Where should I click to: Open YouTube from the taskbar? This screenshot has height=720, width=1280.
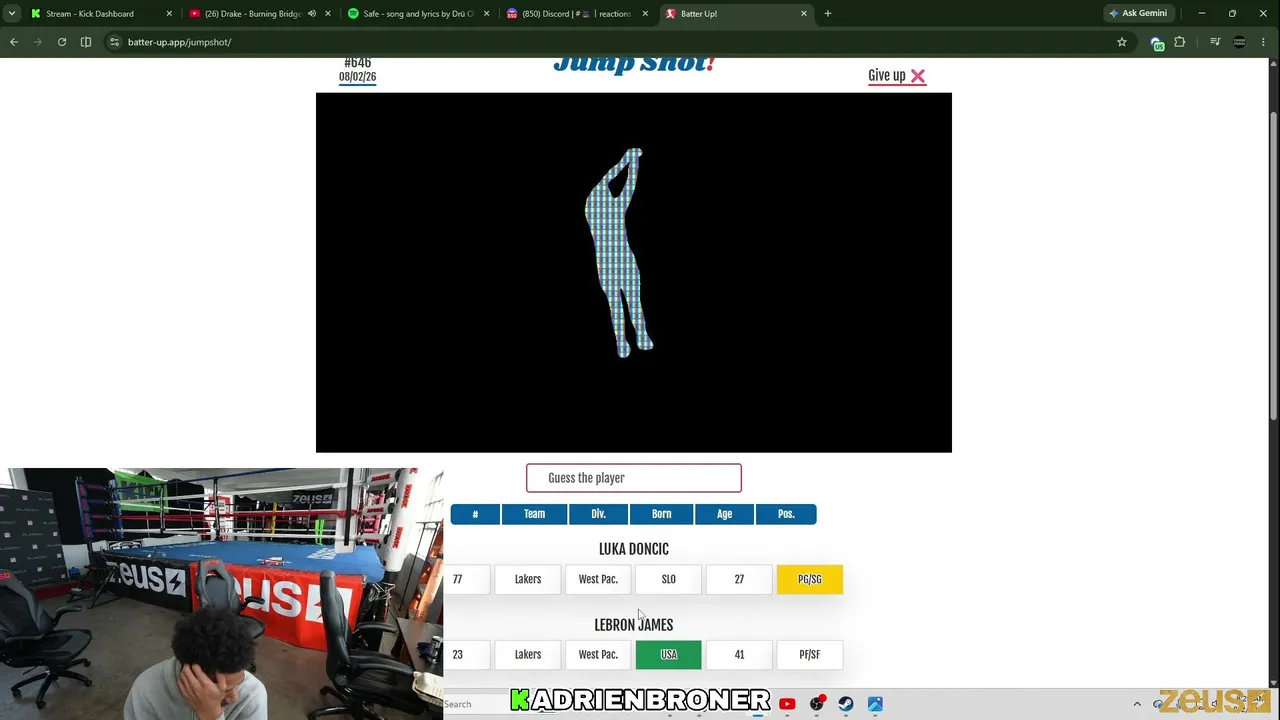click(x=787, y=704)
